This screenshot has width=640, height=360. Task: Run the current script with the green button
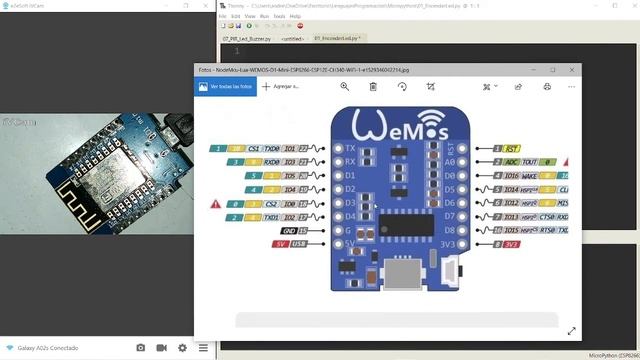tap(249, 26)
